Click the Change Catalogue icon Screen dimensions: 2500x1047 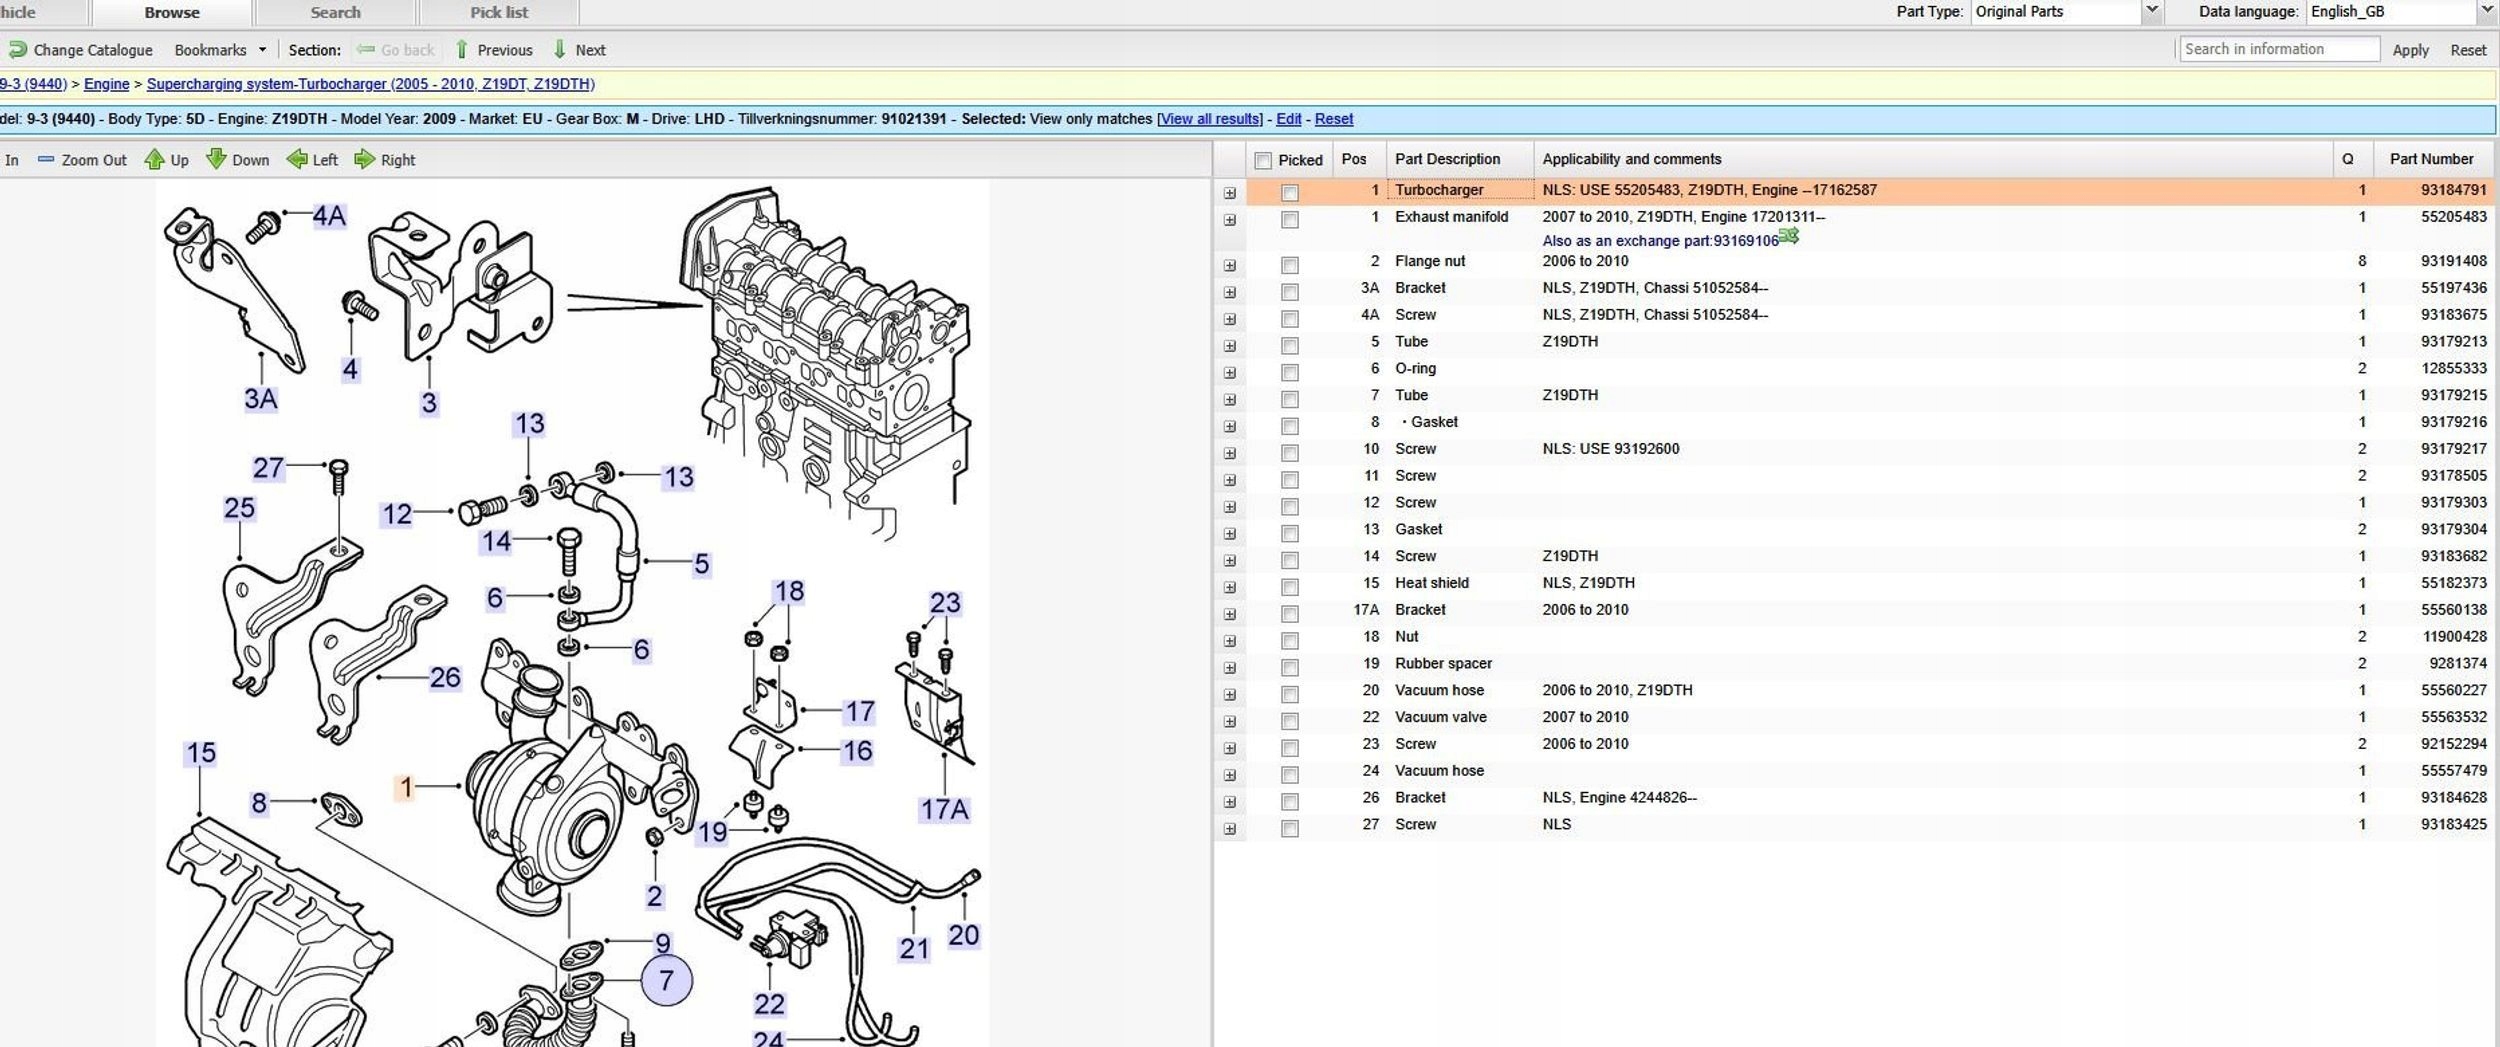click(17, 49)
